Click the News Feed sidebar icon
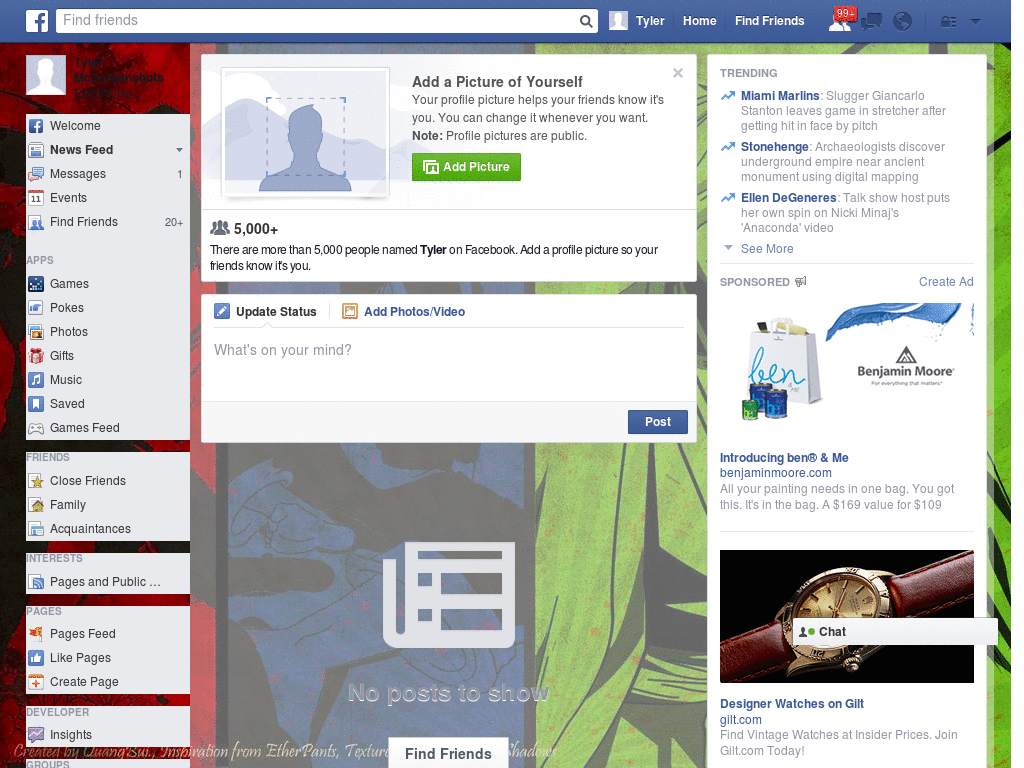 coord(36,150)
